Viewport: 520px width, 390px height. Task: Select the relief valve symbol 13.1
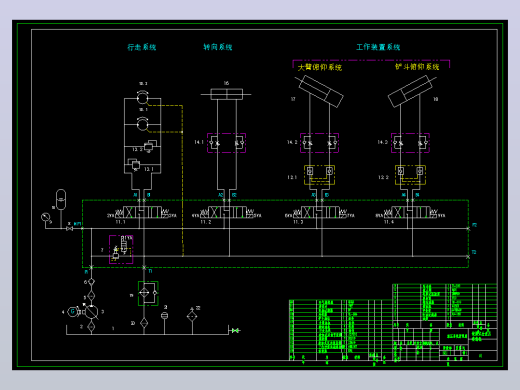tap(134, 164)
